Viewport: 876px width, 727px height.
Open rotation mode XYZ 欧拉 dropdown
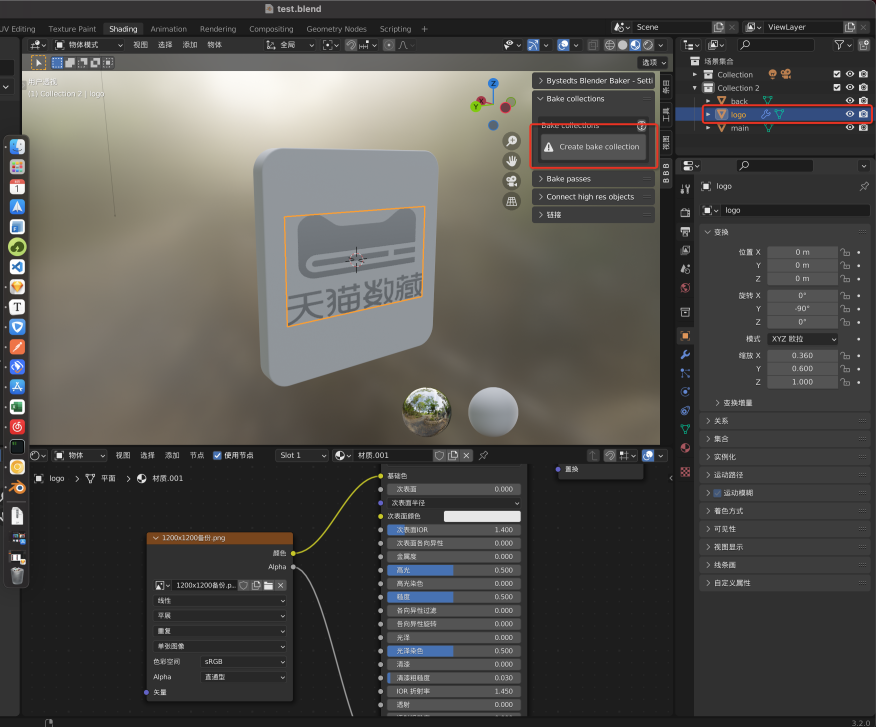pos(803,339)
